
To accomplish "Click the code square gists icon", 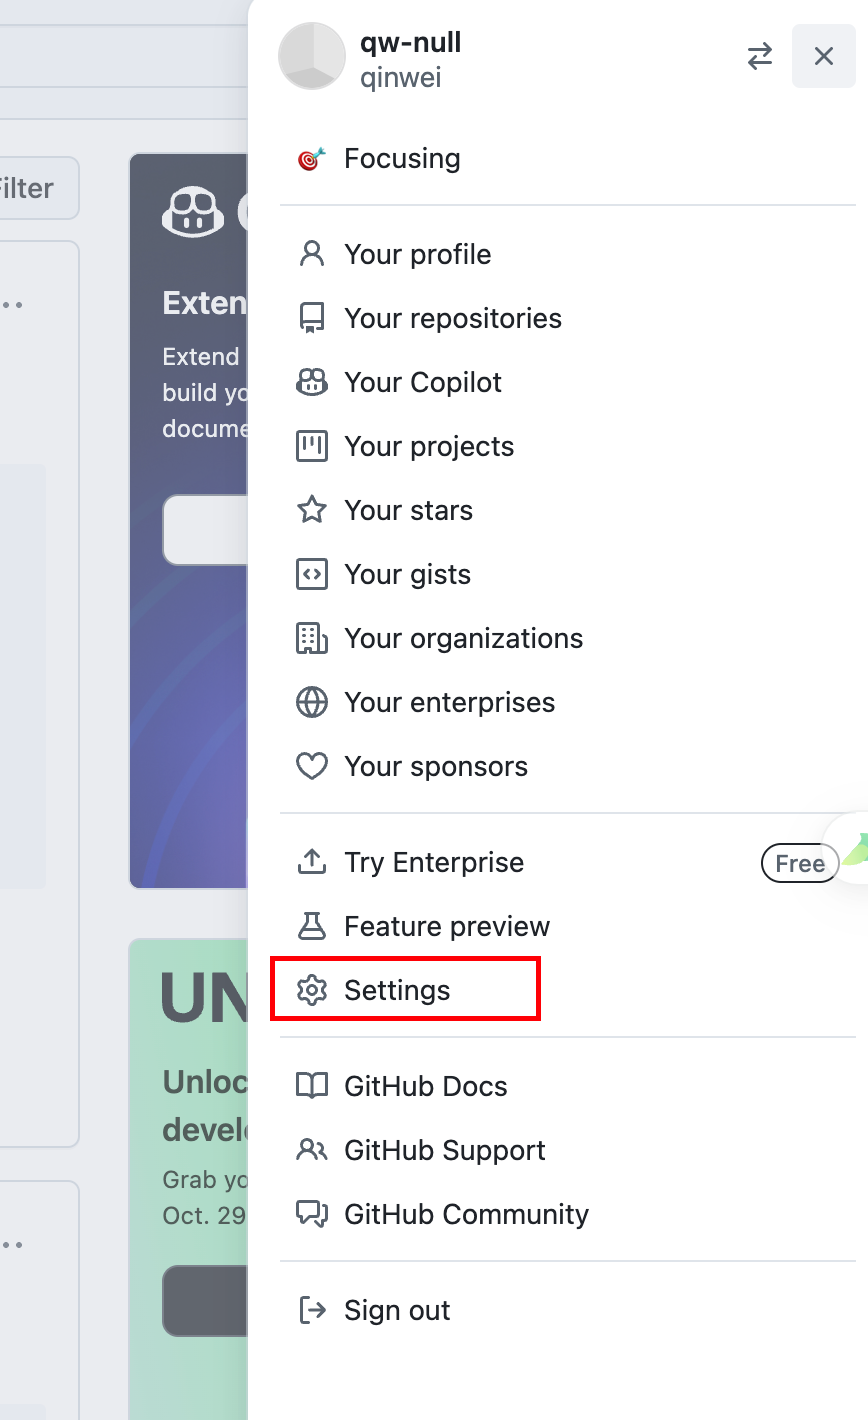I will coord(312,574).
